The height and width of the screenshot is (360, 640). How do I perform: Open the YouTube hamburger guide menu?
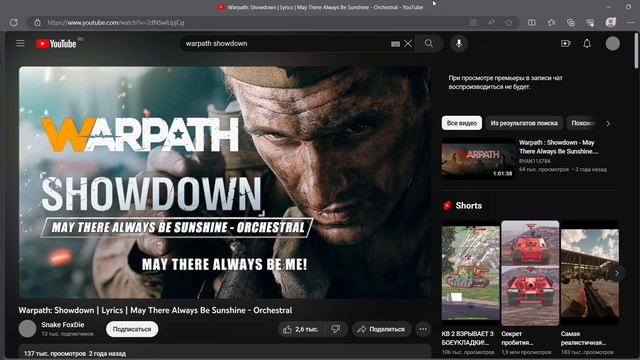(x=20, y=43)
